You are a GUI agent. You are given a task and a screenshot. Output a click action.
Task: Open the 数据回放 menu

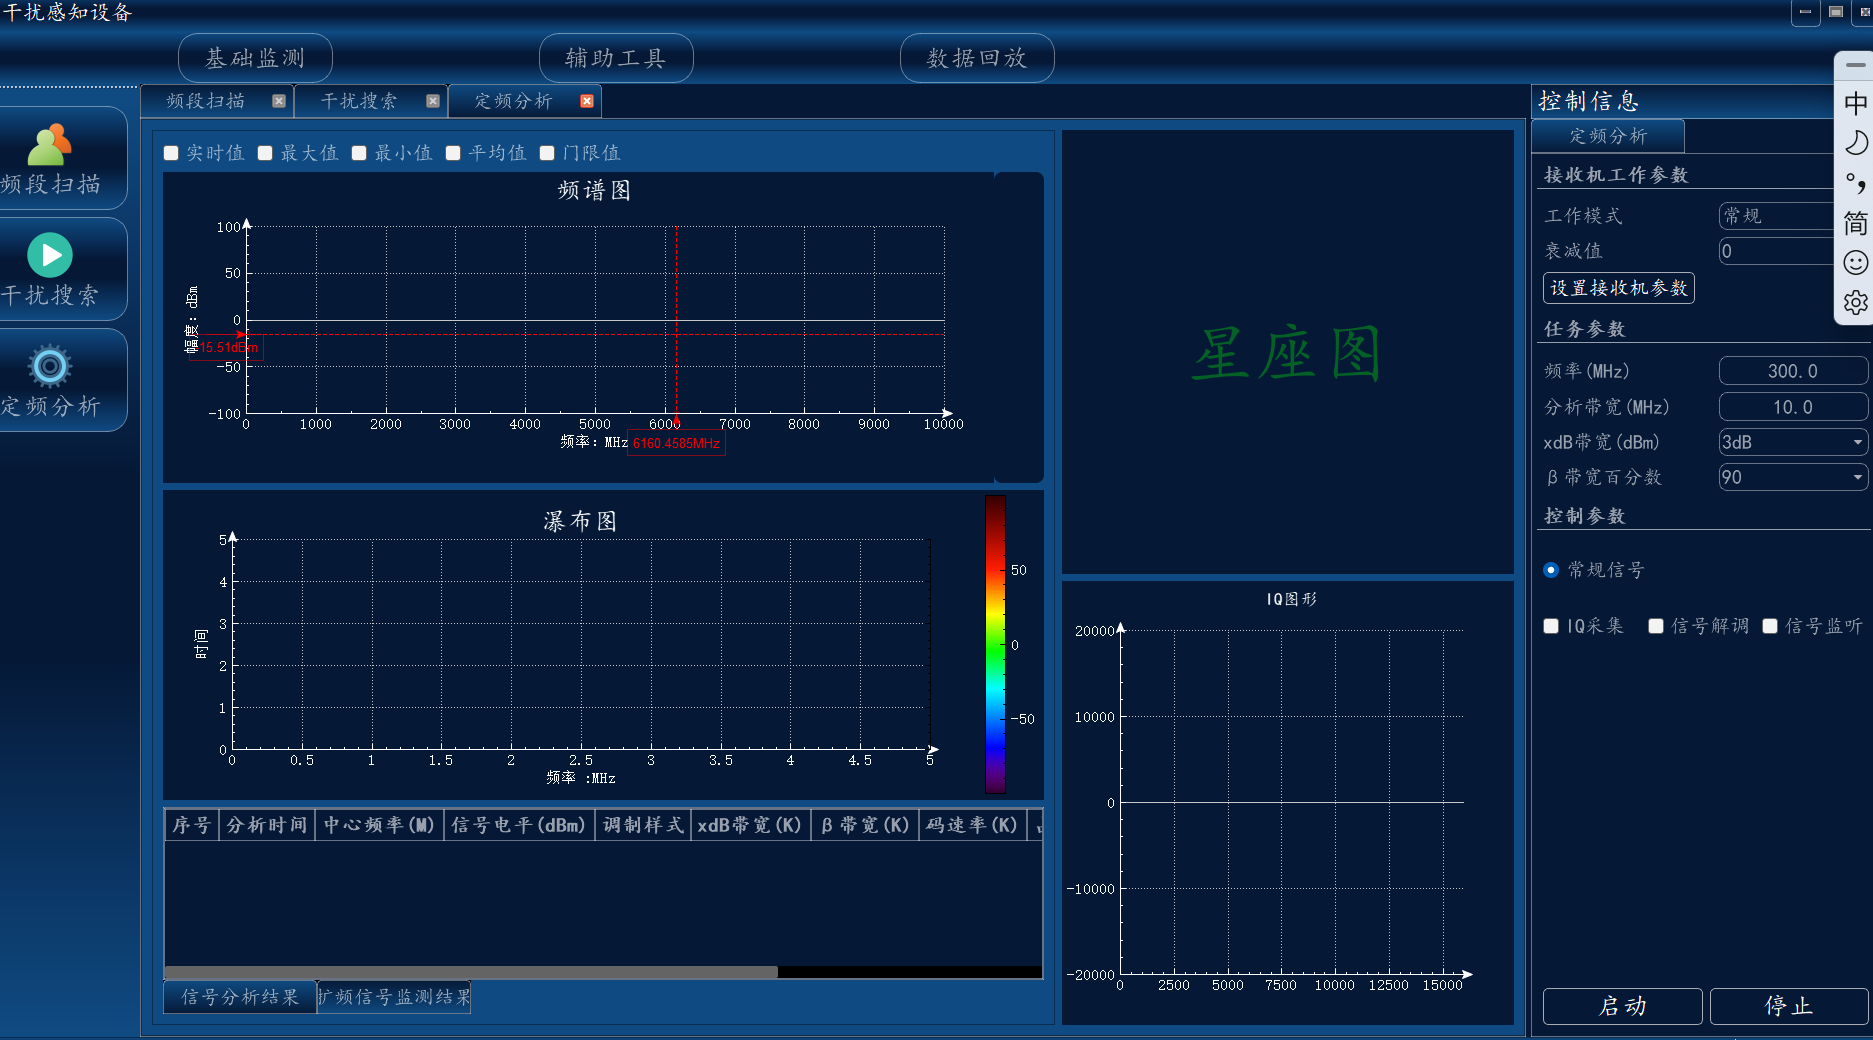click(977, 58)
